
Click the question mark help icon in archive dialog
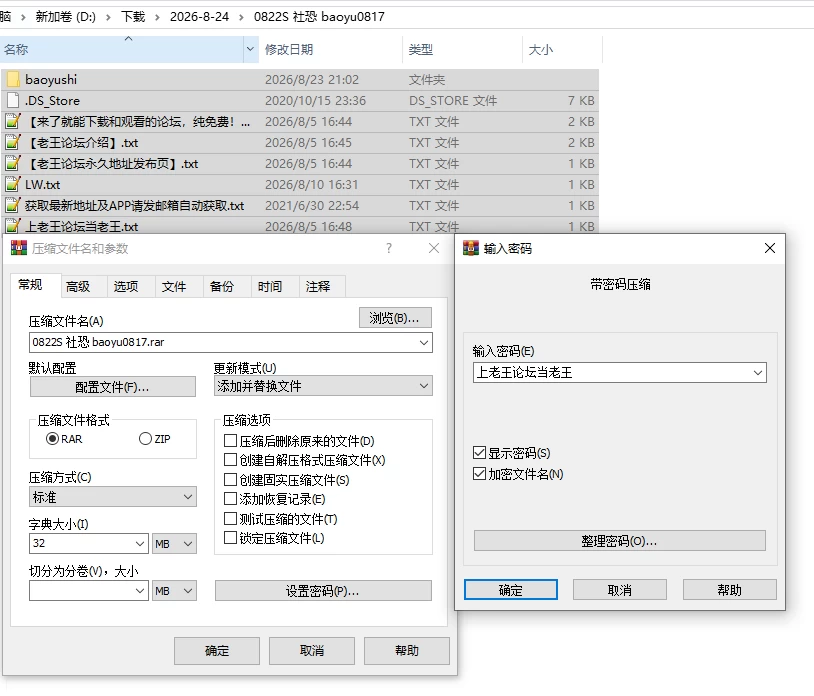pyautogui.click(x=389, y=248)
